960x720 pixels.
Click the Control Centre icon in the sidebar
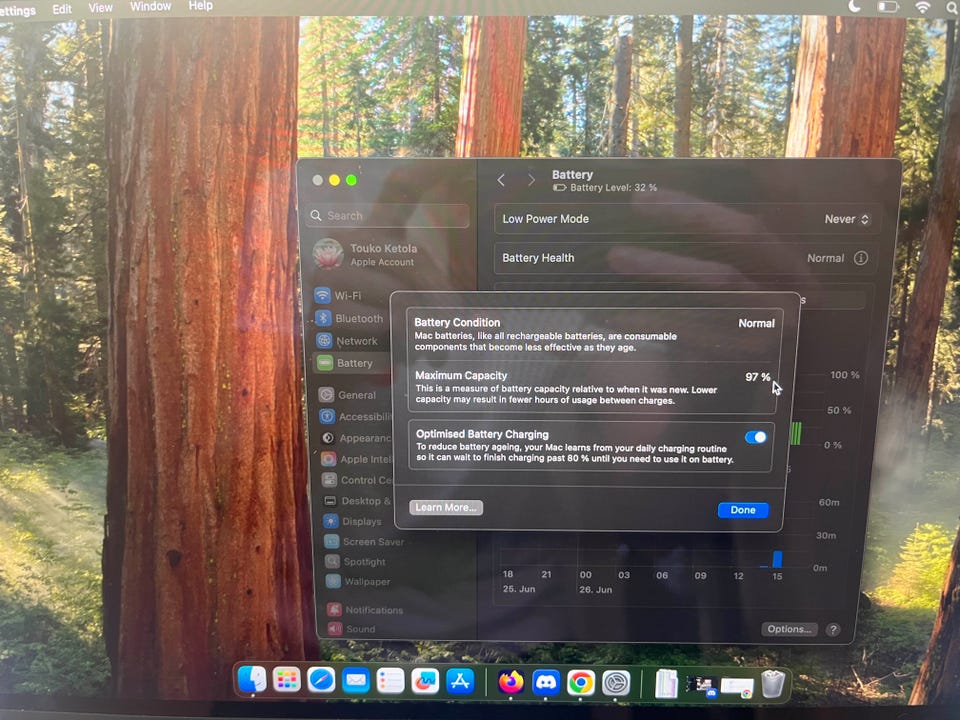329,480
